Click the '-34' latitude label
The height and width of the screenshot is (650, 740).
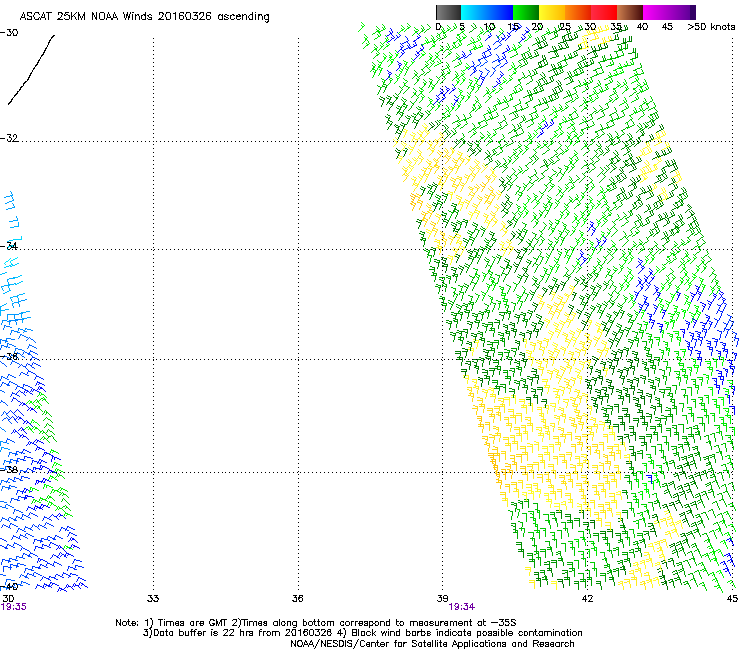coord(9,246)
